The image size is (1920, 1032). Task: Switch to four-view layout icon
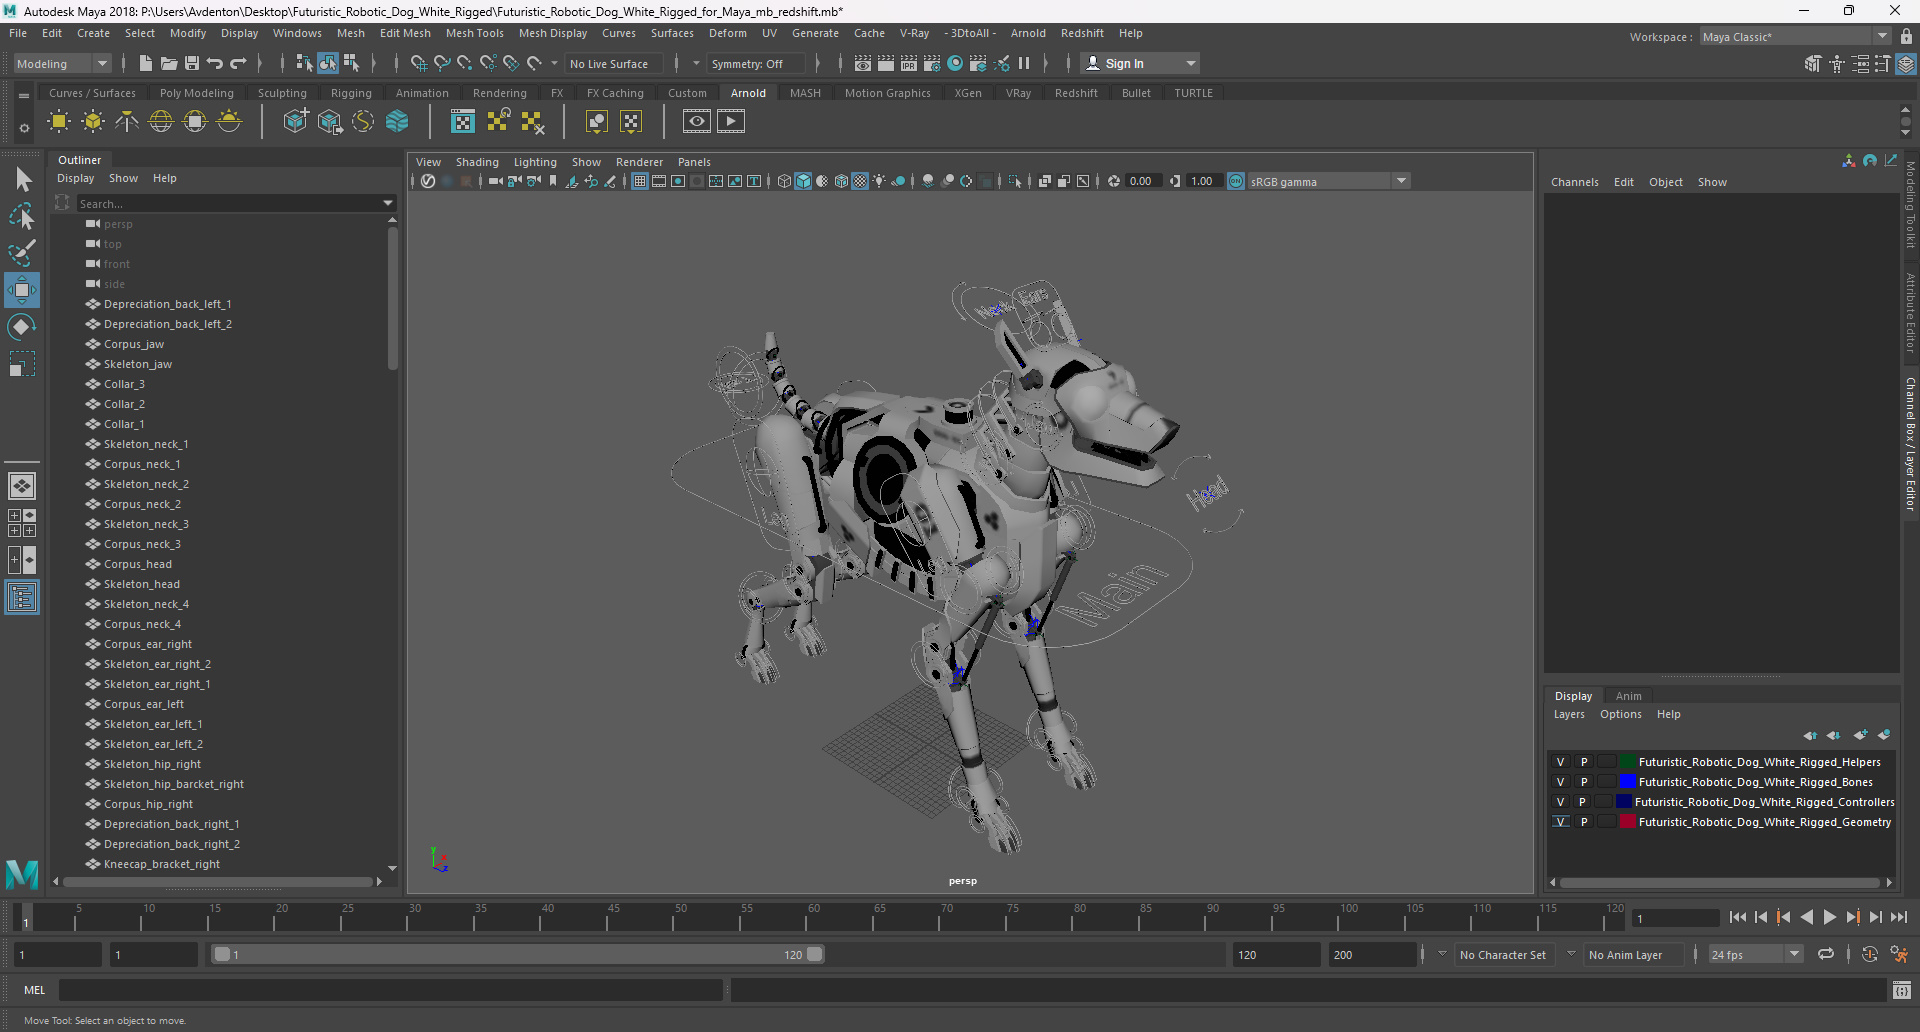click(x=22, y=523)
